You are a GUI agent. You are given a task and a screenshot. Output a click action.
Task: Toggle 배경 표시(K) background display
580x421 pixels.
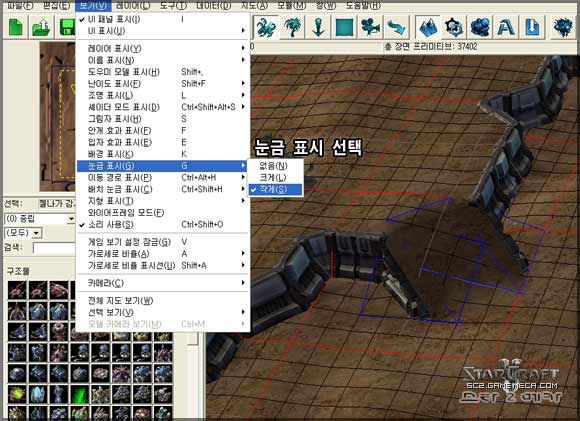pyautogui.click(x=163, y=154)
